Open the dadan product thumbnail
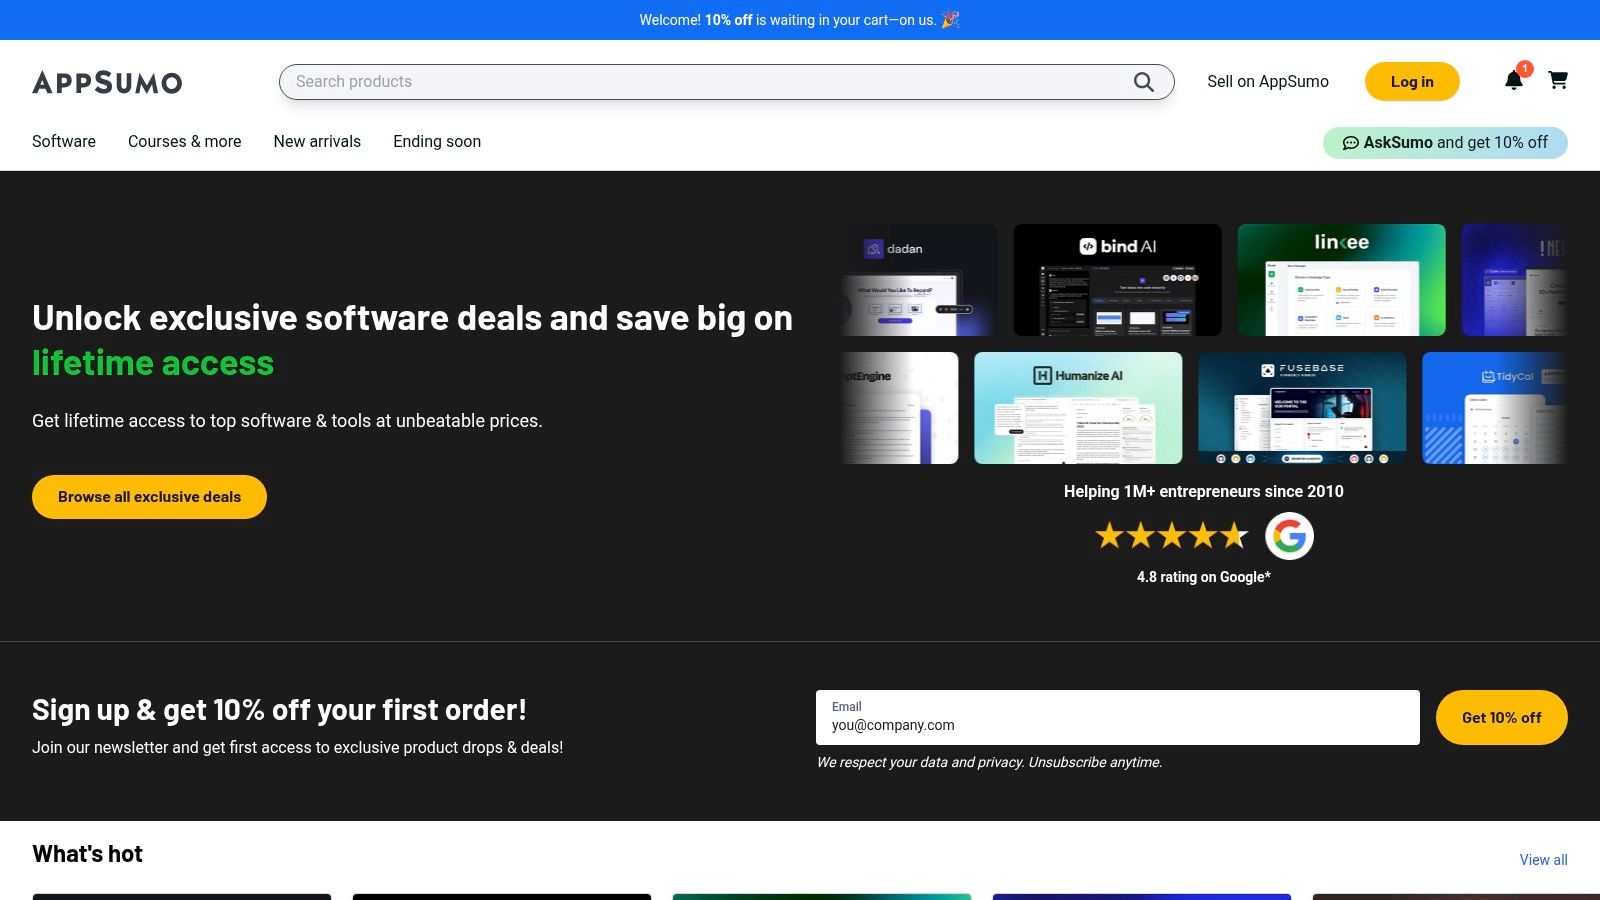1600x900 pixels. point(920,280)
